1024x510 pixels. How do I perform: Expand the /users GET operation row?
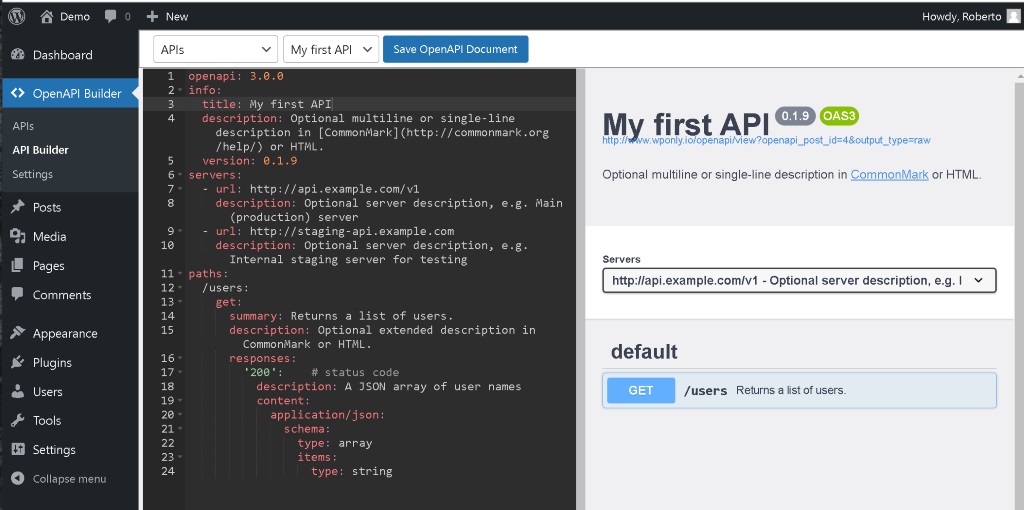coord(799,390)
